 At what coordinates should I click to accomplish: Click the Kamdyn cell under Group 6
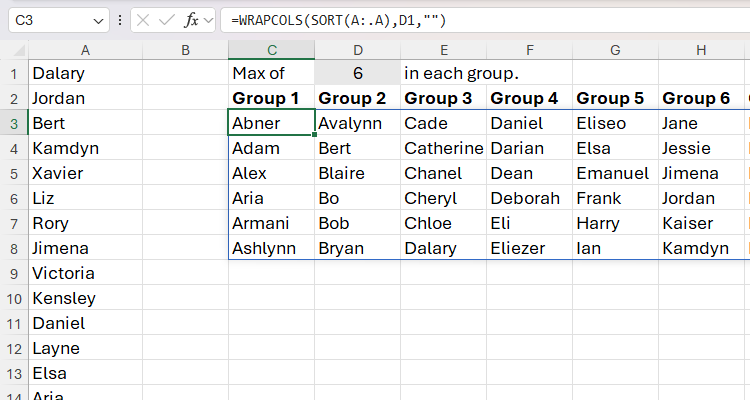tap(700, 248)
